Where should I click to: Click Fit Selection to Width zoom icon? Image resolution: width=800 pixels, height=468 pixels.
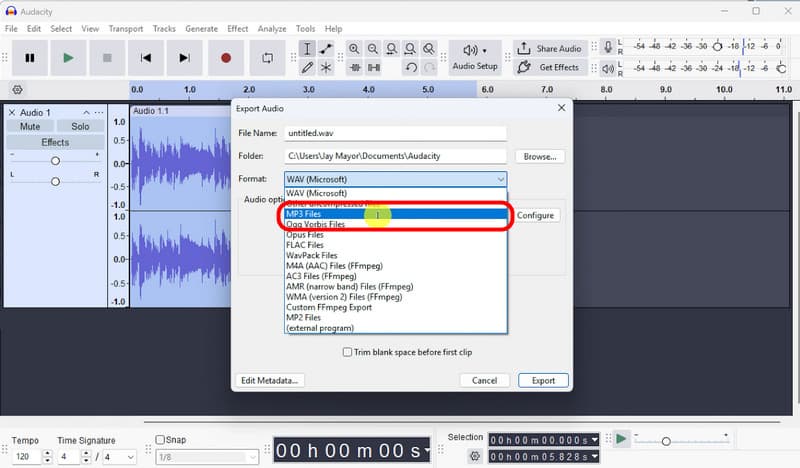(x=392, y=49)
